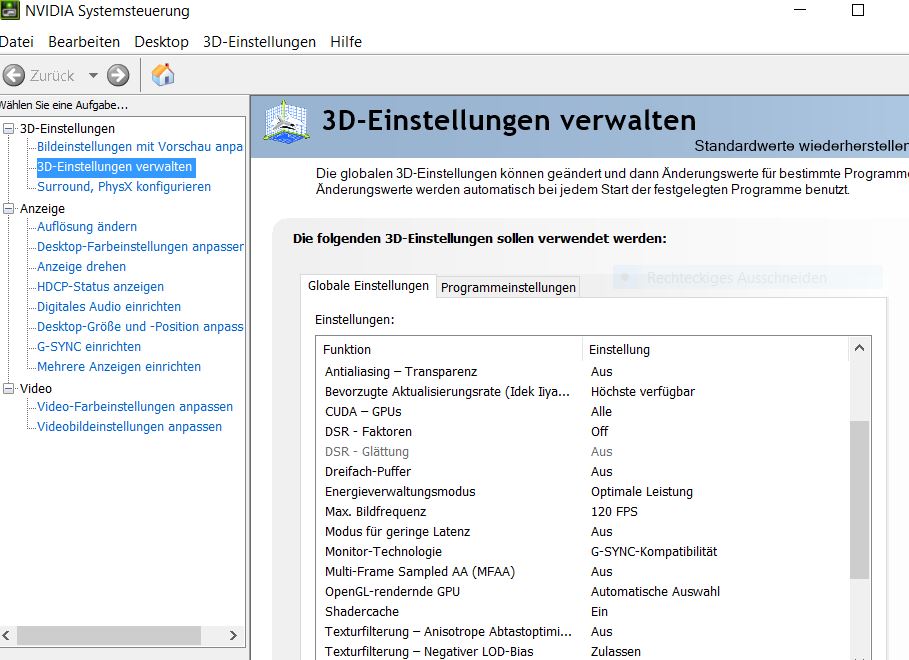Select the Globale Einstellungen tab
The image size is (909, 660).
click(x=368, y=286)
